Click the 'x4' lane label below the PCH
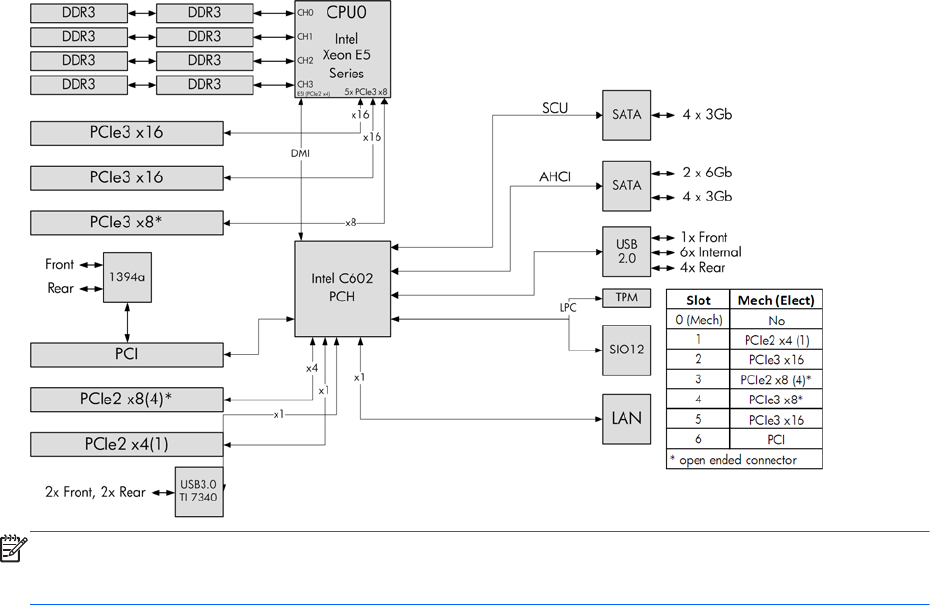The height and width of the screenshot is (605, 930). (312, 368)
